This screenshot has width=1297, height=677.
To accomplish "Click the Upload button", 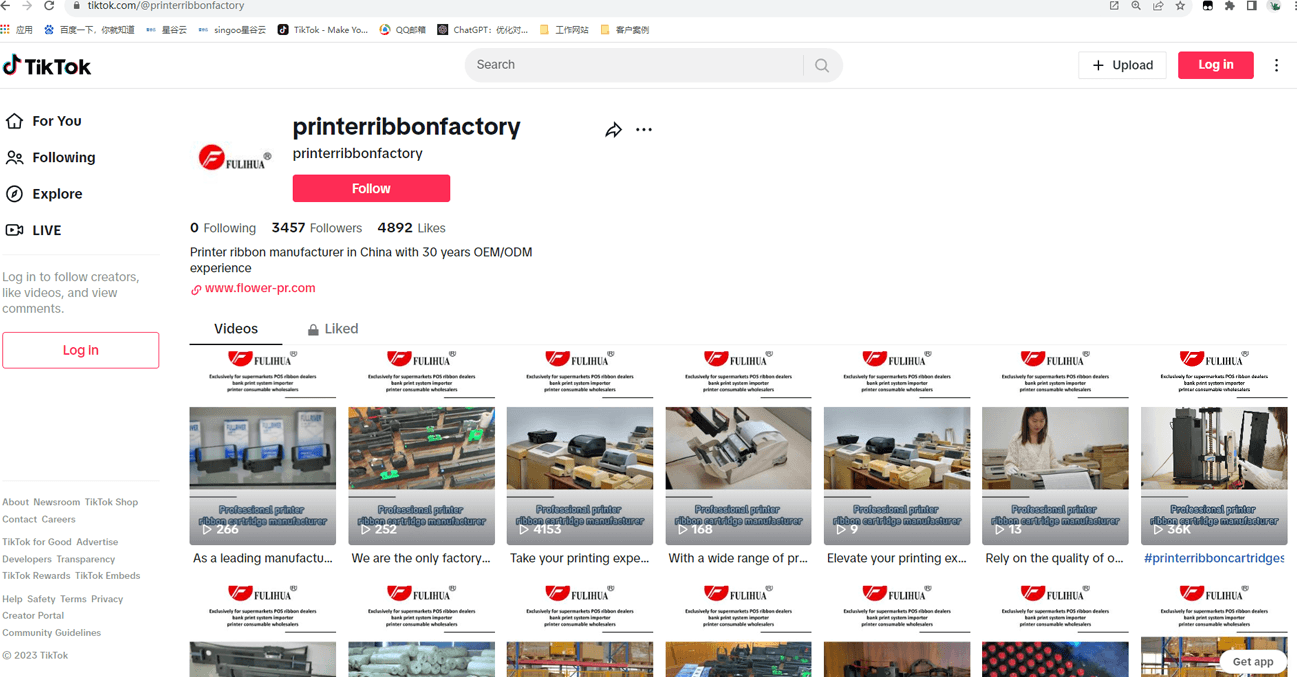I will (x=1122, y=65).
